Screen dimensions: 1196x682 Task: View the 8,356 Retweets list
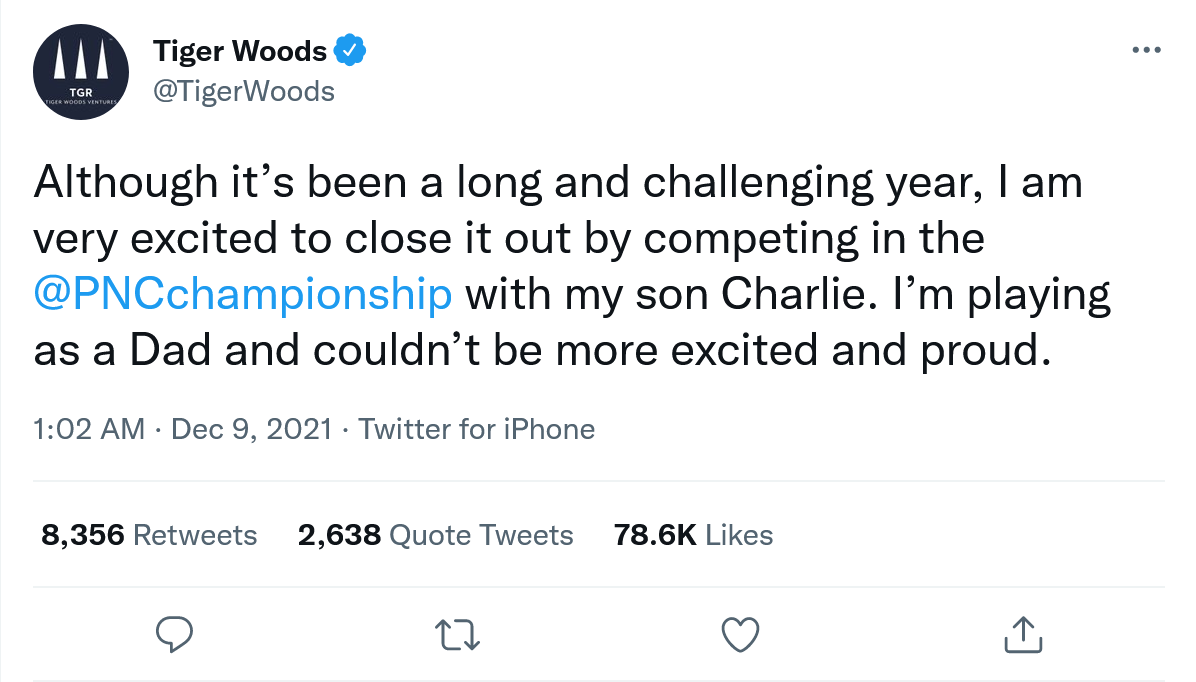point(149,535)
